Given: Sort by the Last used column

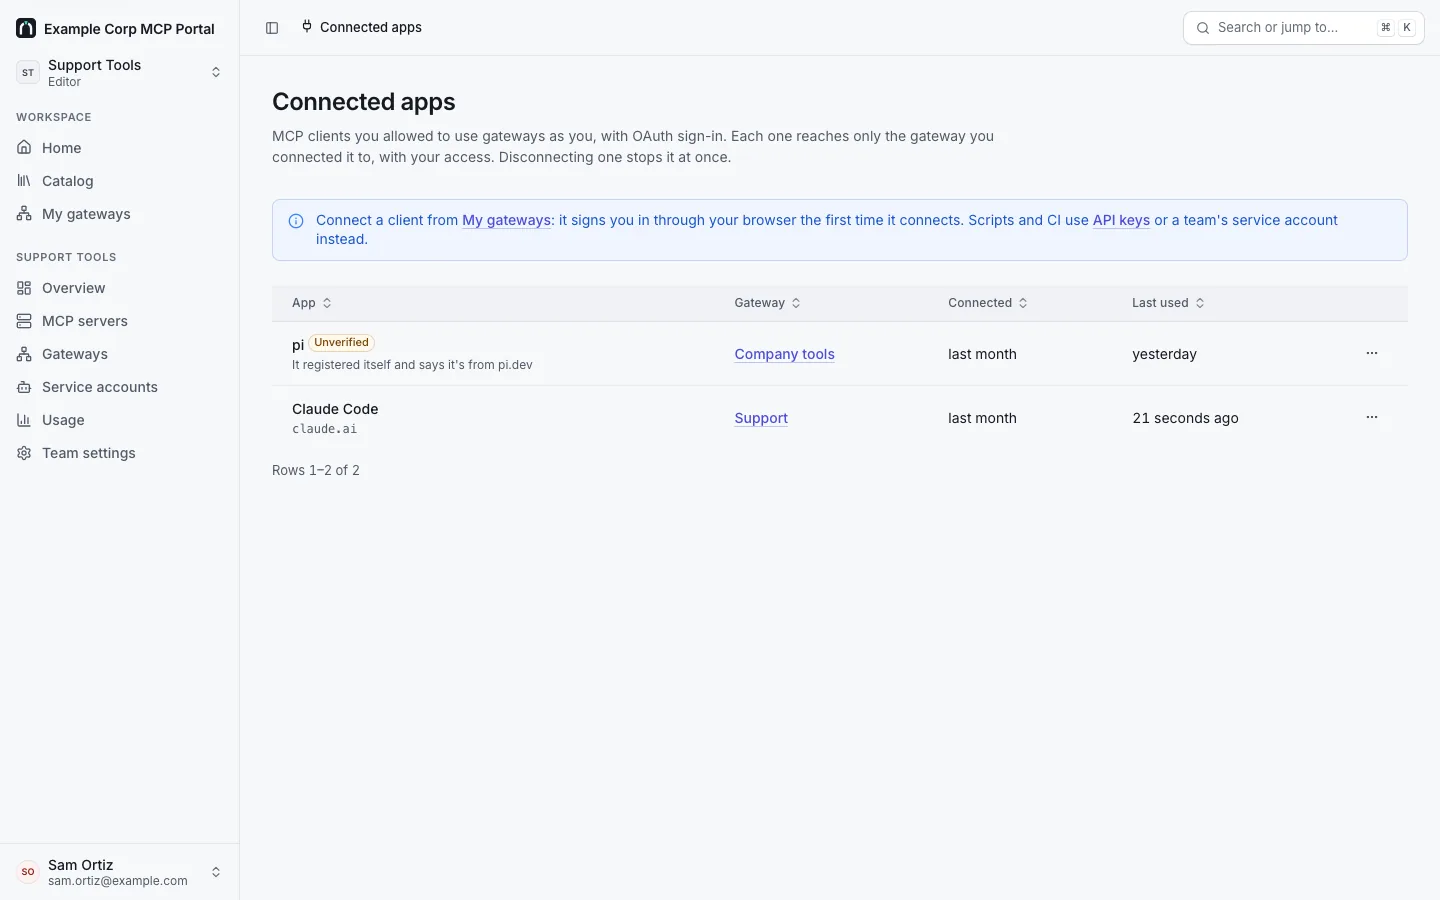Looking at the screenshot, I should click(1168, 303).
